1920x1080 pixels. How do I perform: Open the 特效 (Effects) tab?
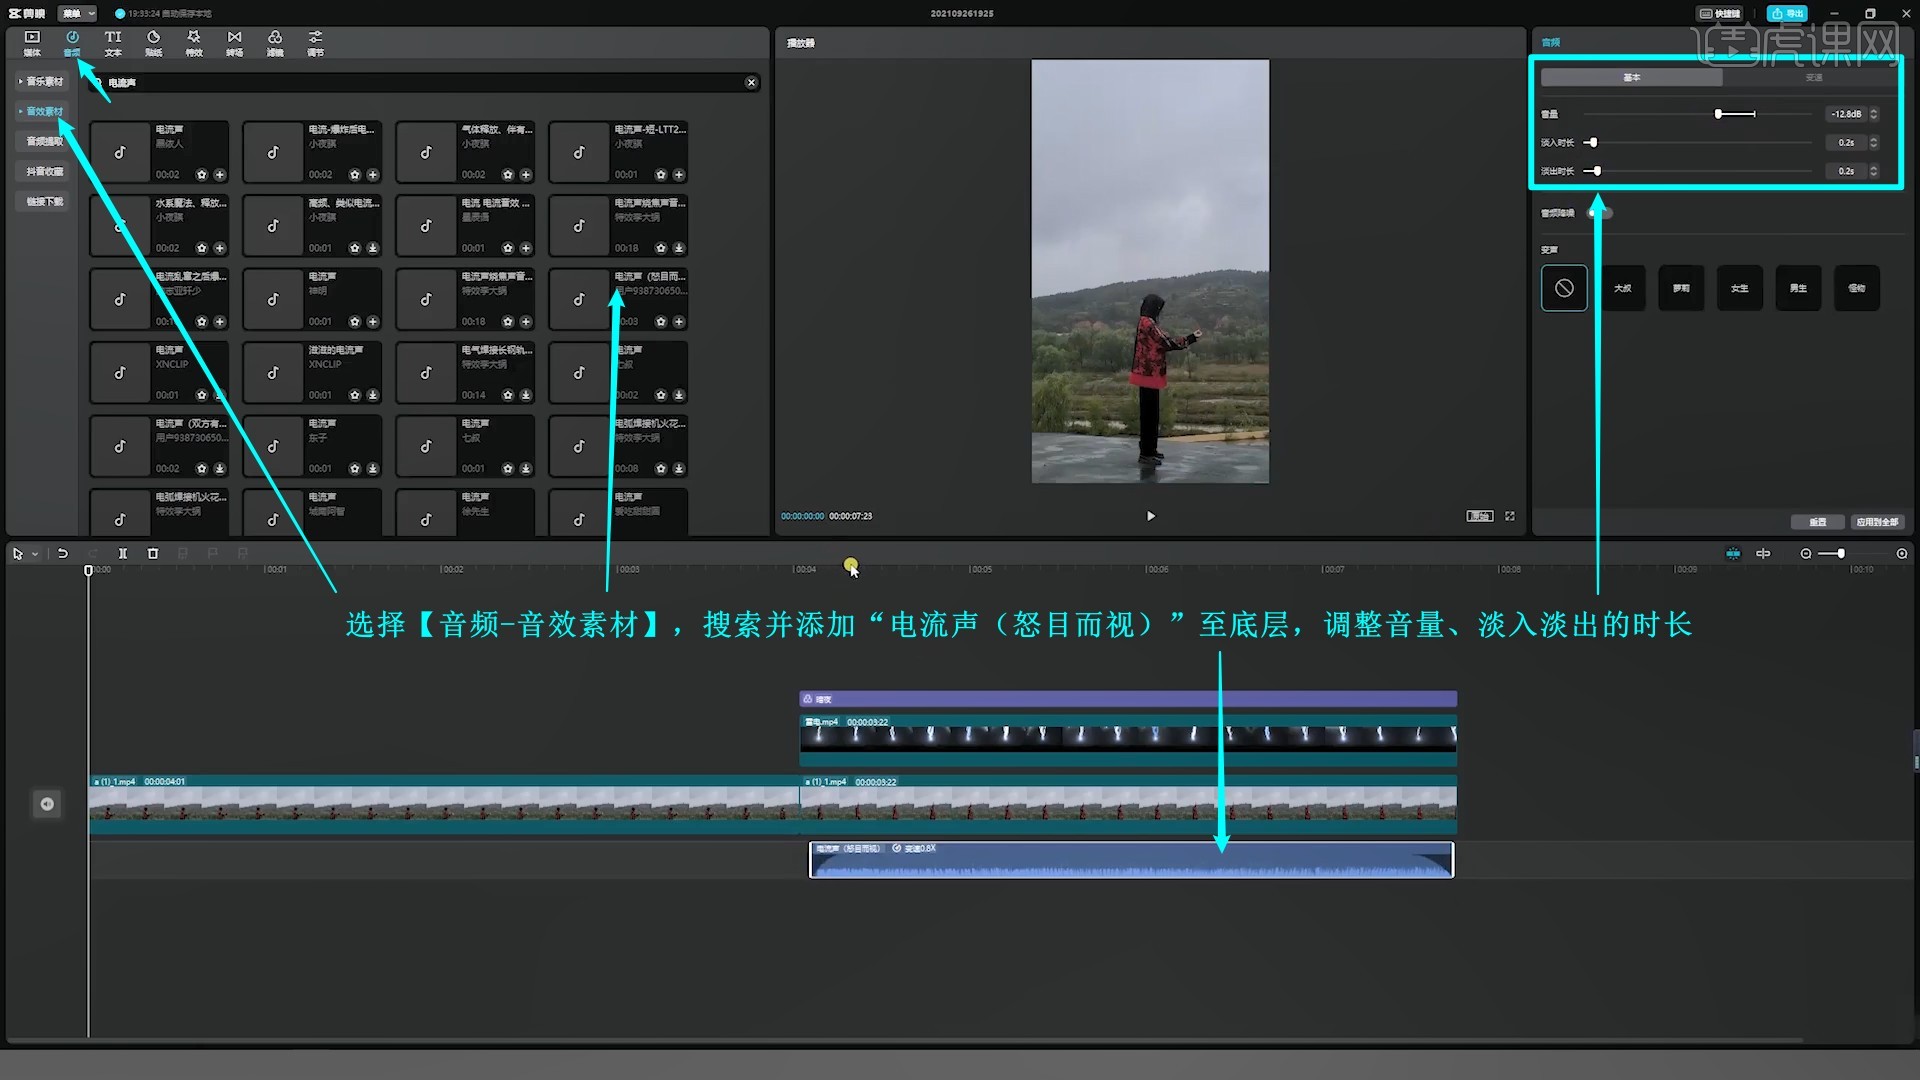pos(194,43)
